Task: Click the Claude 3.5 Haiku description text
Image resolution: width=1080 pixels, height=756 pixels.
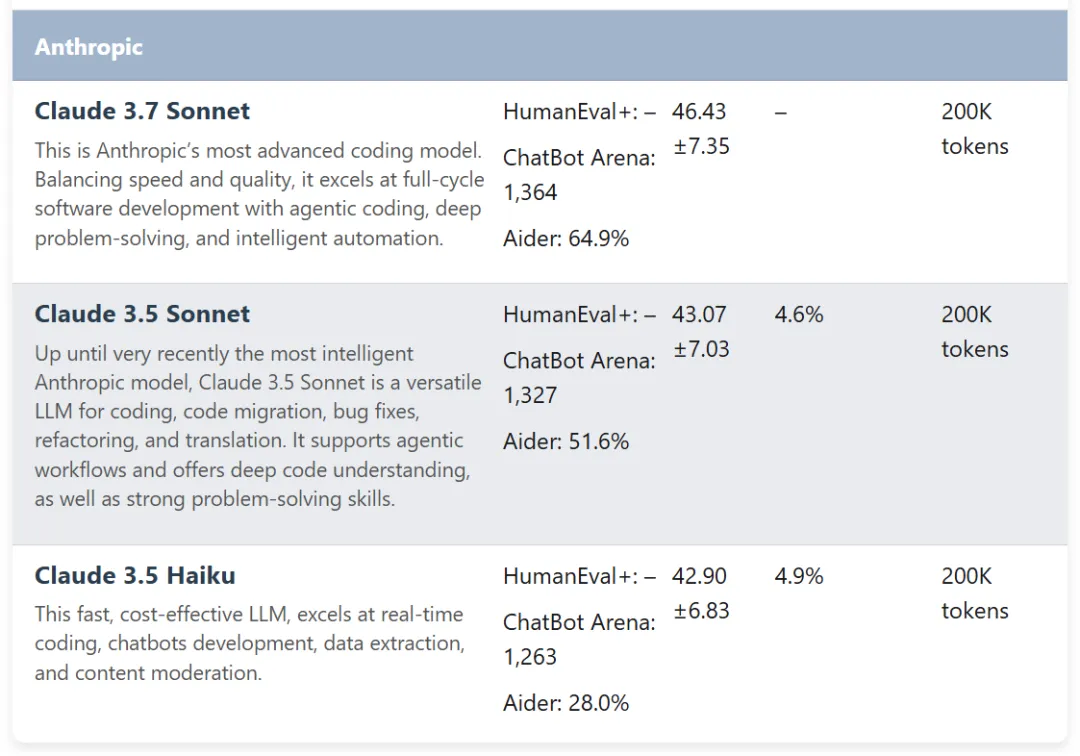Action: pyautogui.click(x=249, y=643)
